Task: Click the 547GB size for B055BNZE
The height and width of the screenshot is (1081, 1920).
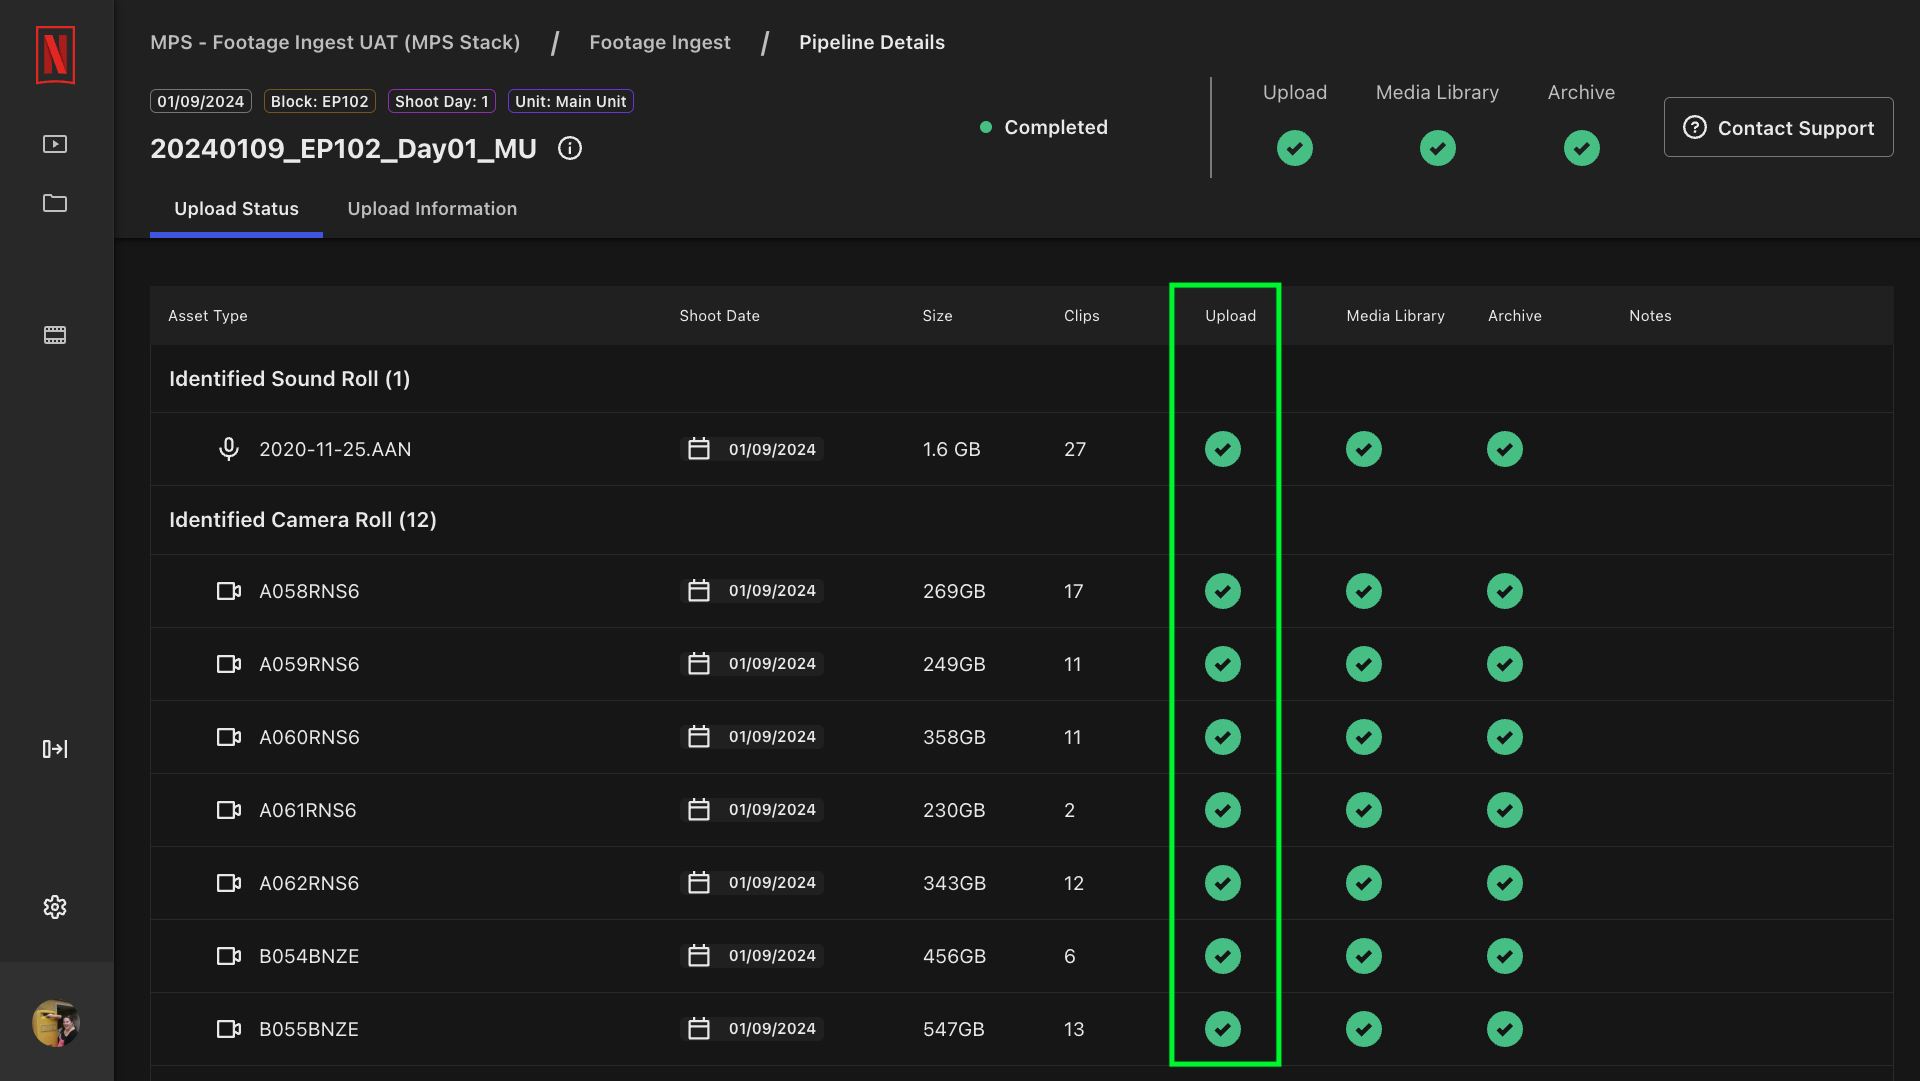Action: pyautogui.click(x=954, y=1029)
